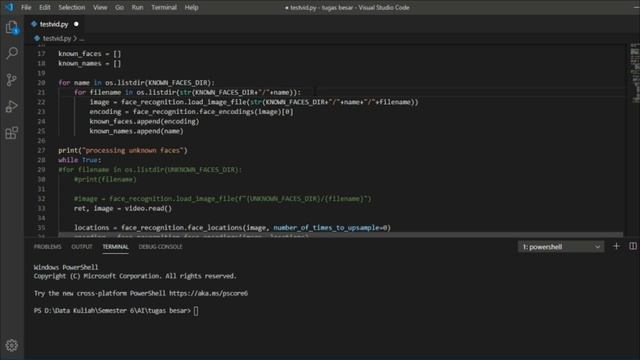The height and width of the screenshot is (360, 640).
Task: Click line number 28 in gutter
Action: pyautogui.click(x=41, y=160)
